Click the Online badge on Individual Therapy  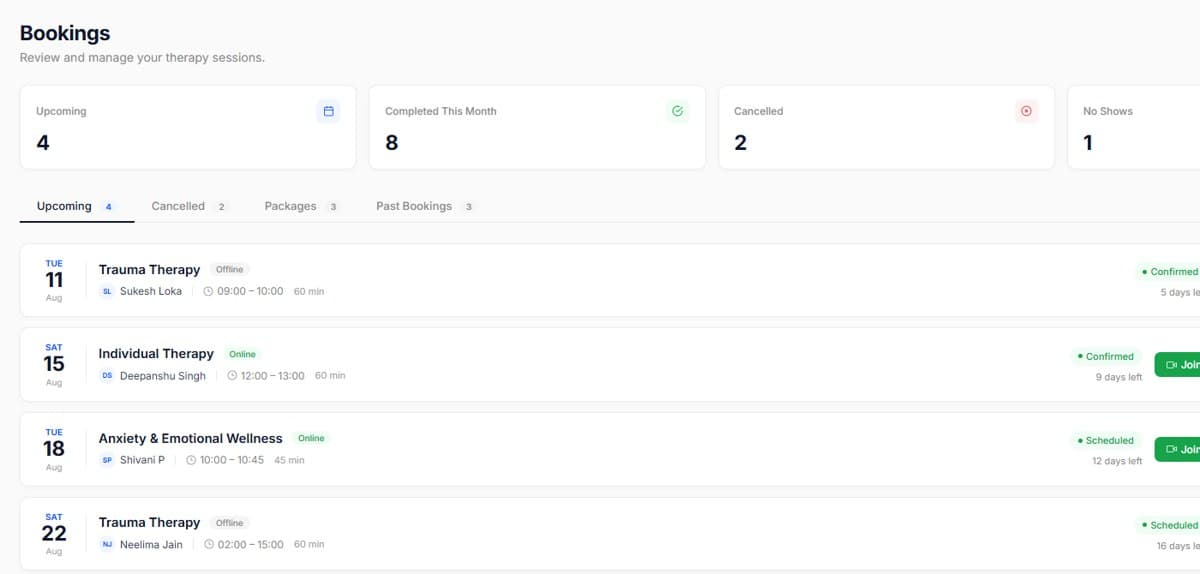pos(242,354)
